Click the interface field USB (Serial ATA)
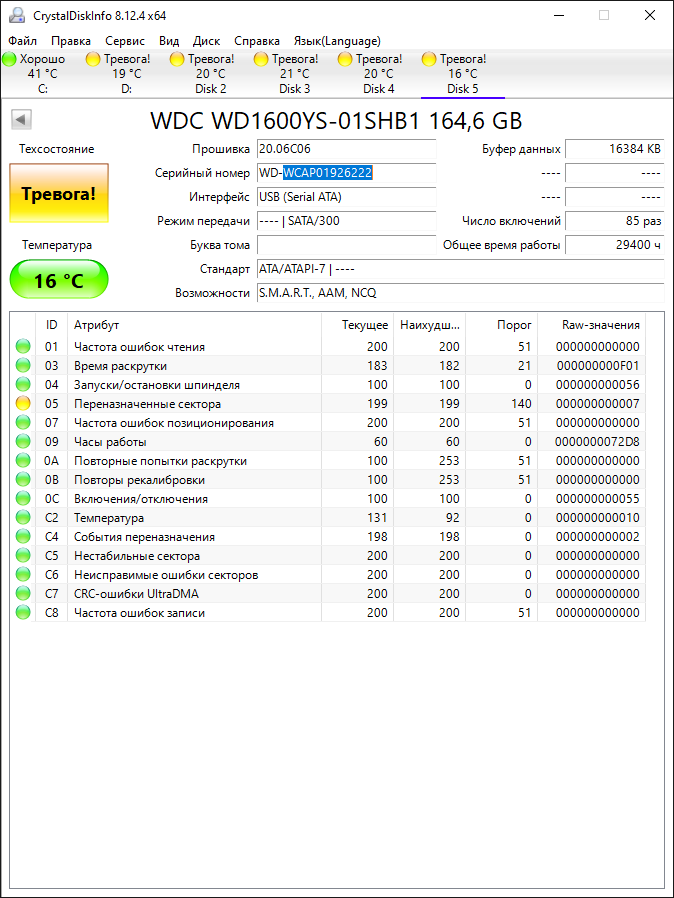This screenshot has width=674, height=898. [x=346, y=197]
